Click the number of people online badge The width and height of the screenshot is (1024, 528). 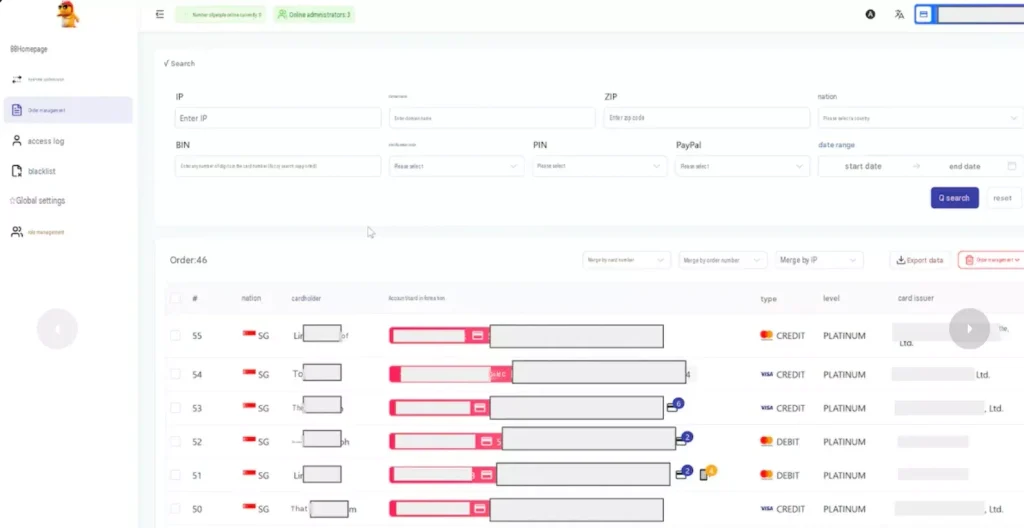(221, 14)
